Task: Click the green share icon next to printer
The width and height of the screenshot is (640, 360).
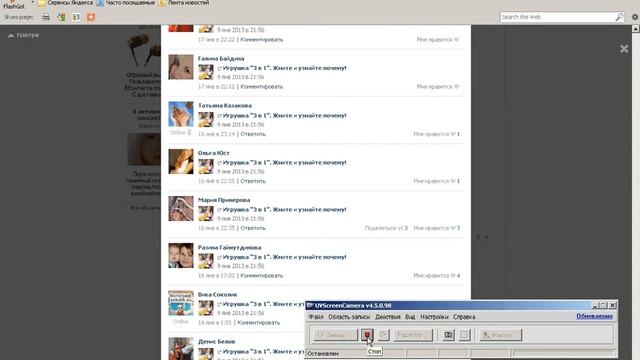Action: coord(61,17)
